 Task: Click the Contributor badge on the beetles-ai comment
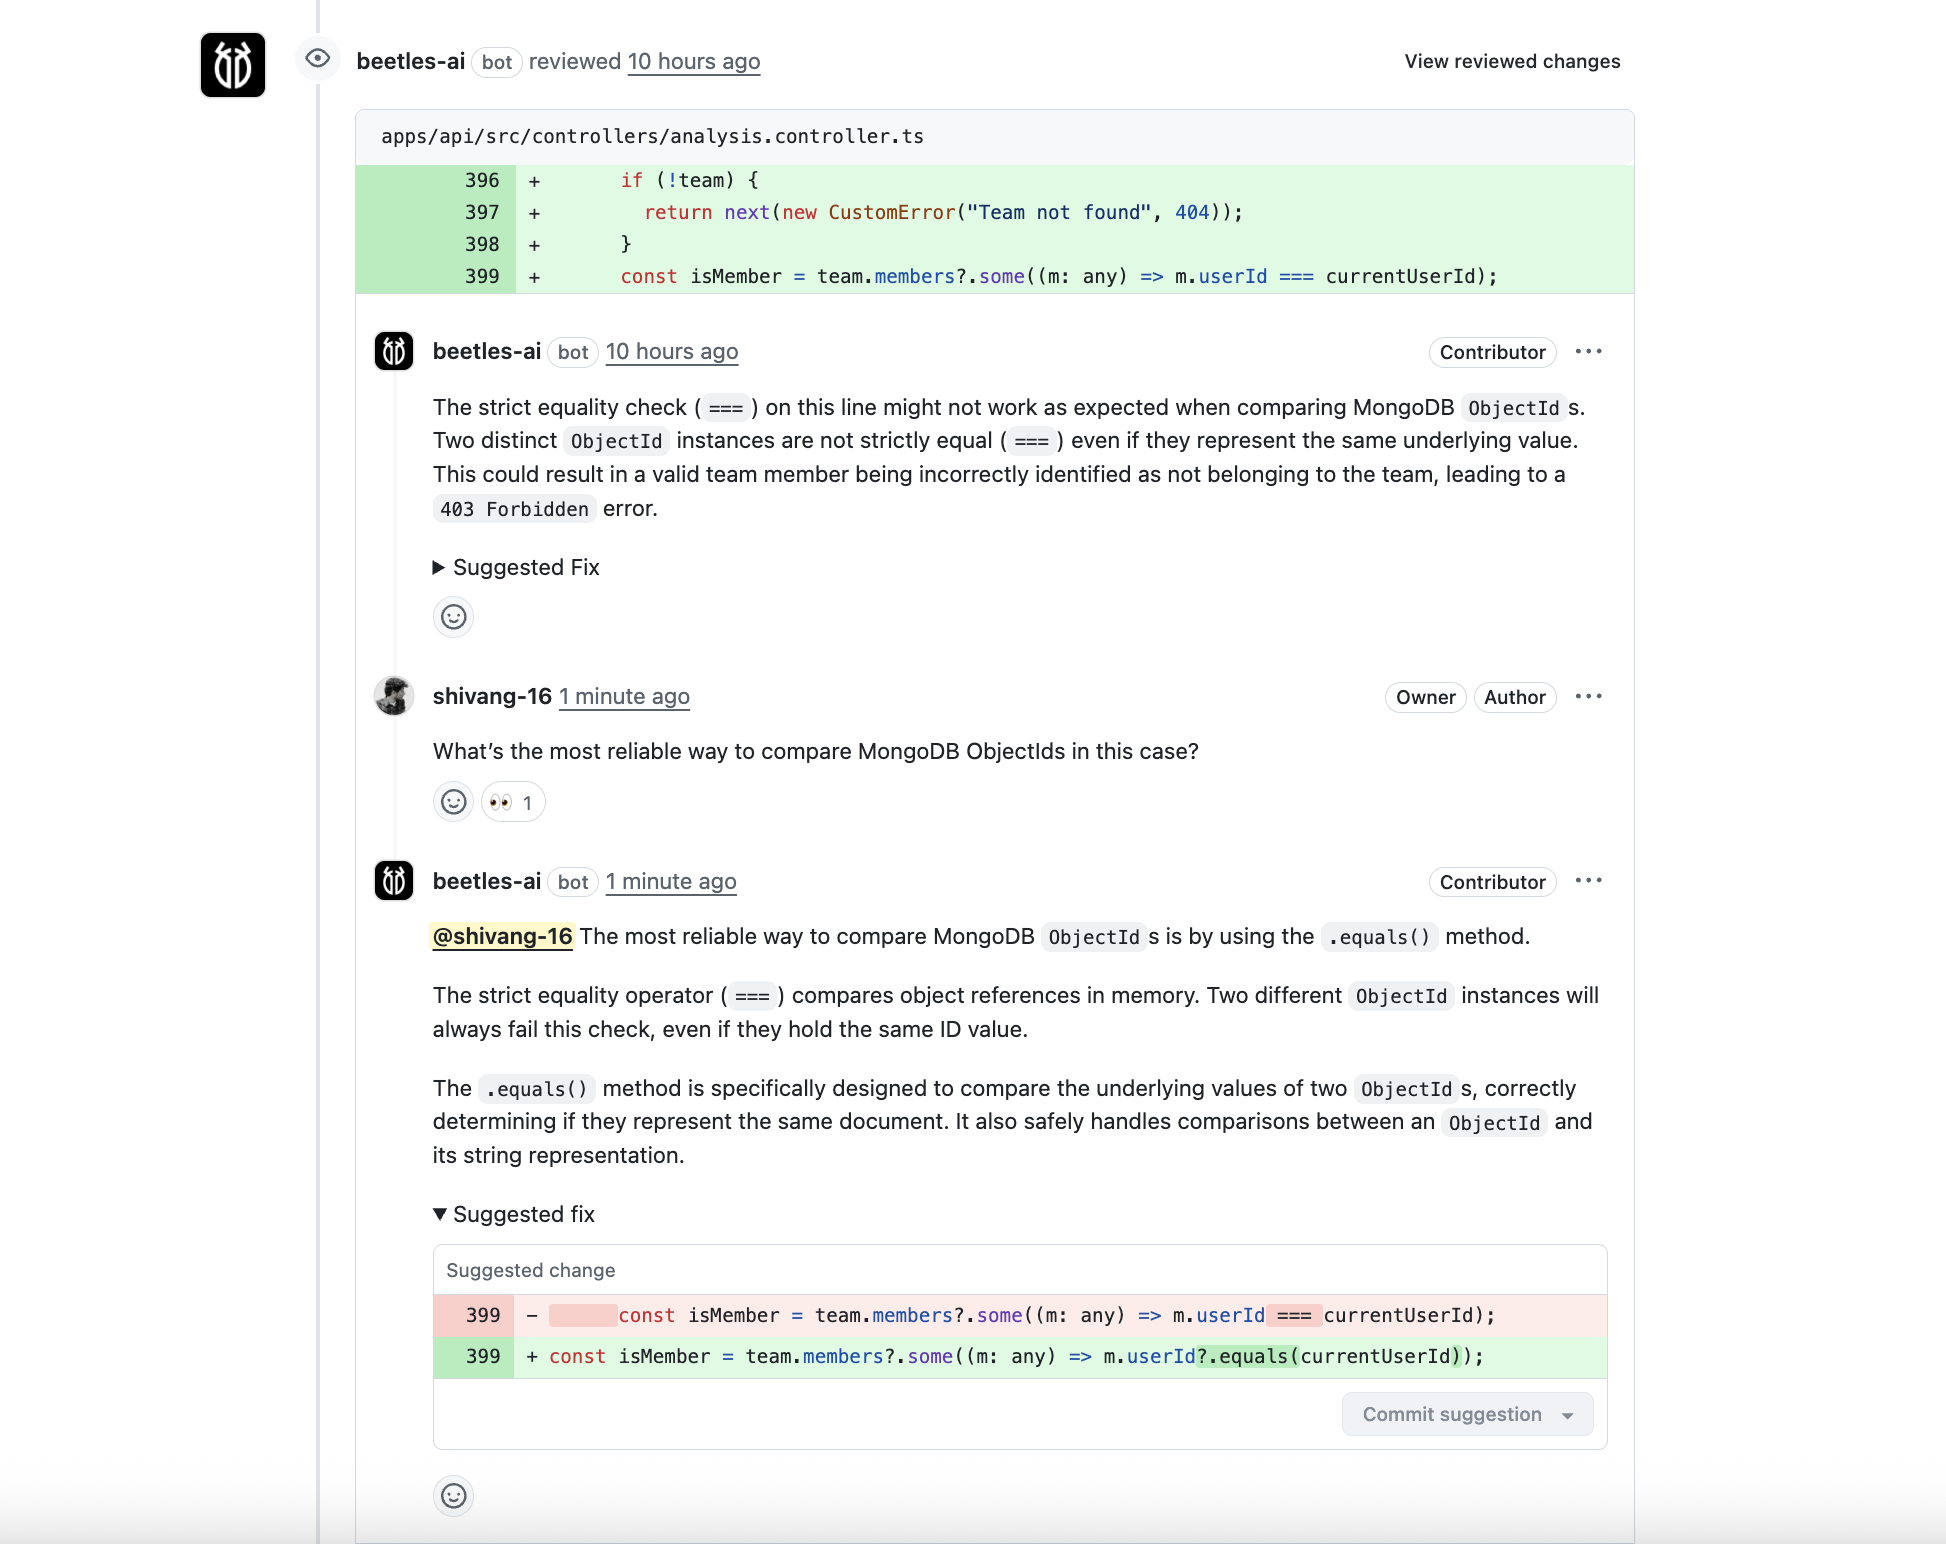(x=1492, y=351)
